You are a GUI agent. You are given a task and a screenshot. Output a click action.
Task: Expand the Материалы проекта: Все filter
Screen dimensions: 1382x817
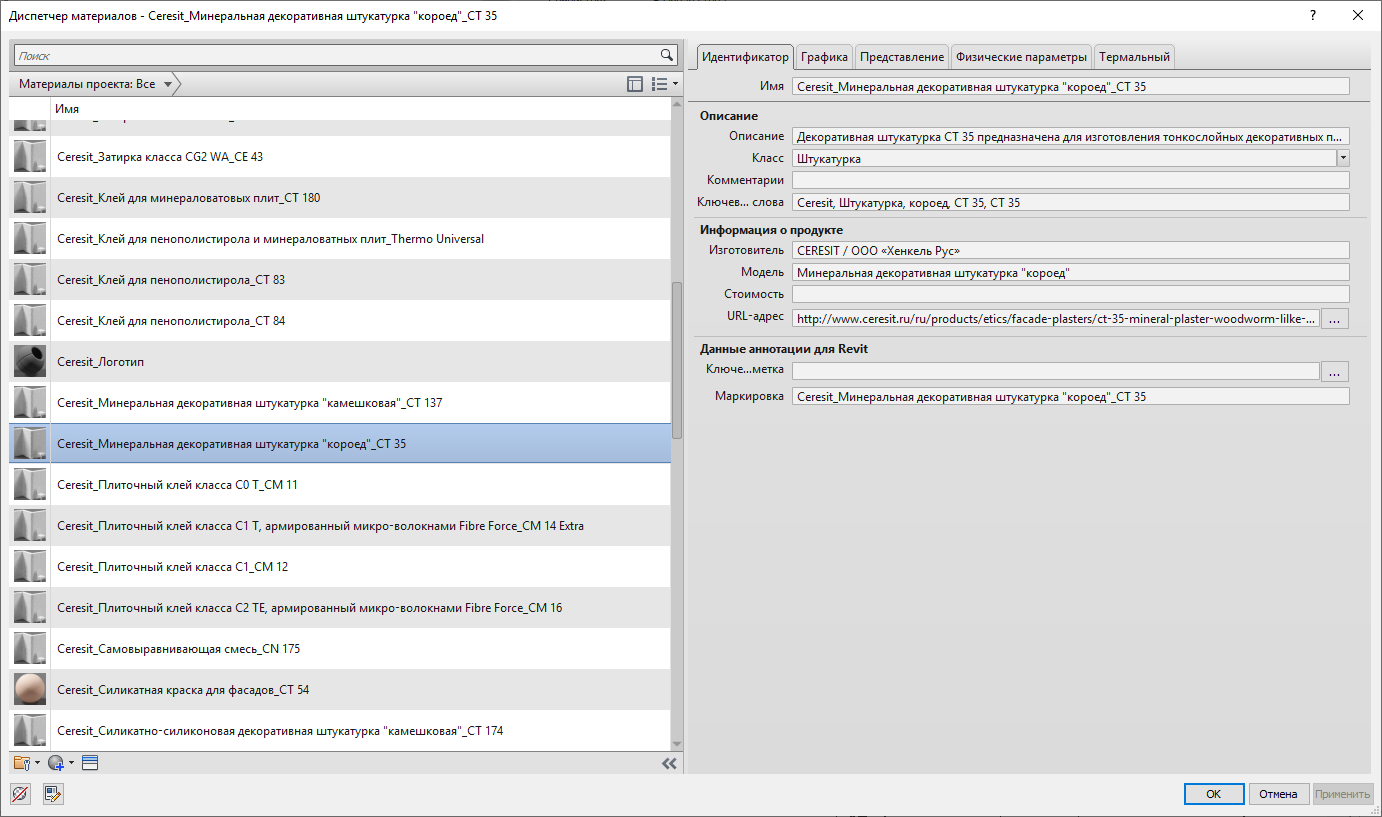(96, 84)
